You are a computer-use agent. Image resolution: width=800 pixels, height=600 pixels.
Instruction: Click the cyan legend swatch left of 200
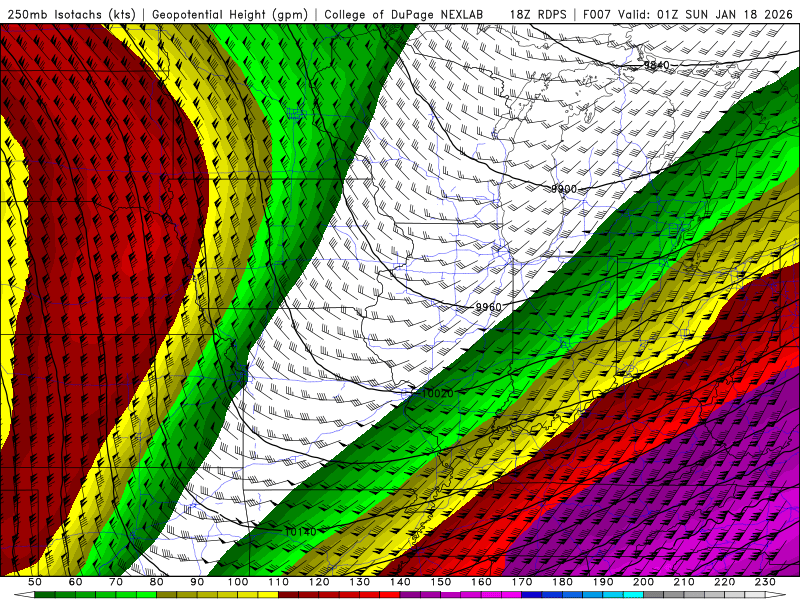(x=634, y=595)
